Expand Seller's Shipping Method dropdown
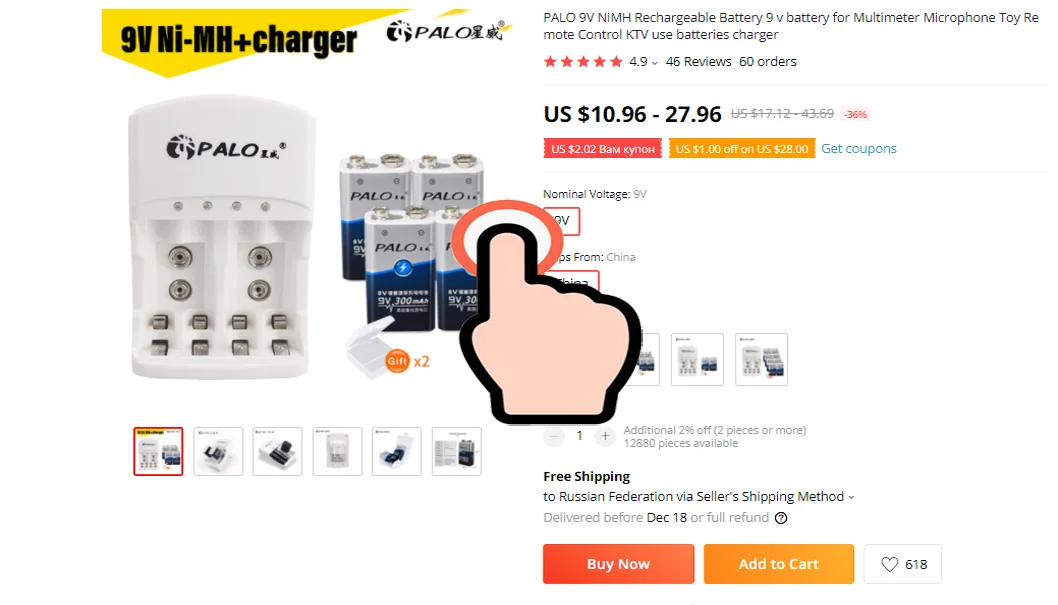Image resolution: width=1058 pixels, height=605 pixels. pos(851,497)
